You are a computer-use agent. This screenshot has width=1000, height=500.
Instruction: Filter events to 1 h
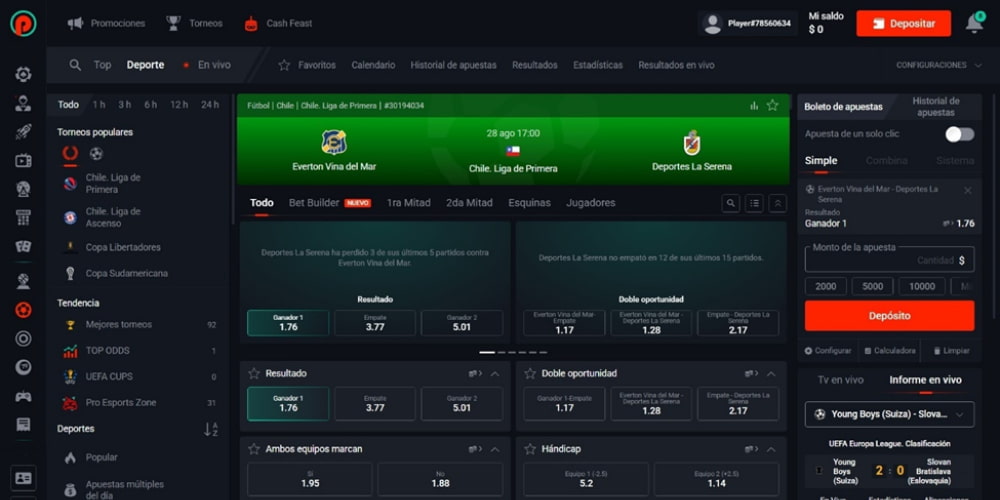[99, 105]
